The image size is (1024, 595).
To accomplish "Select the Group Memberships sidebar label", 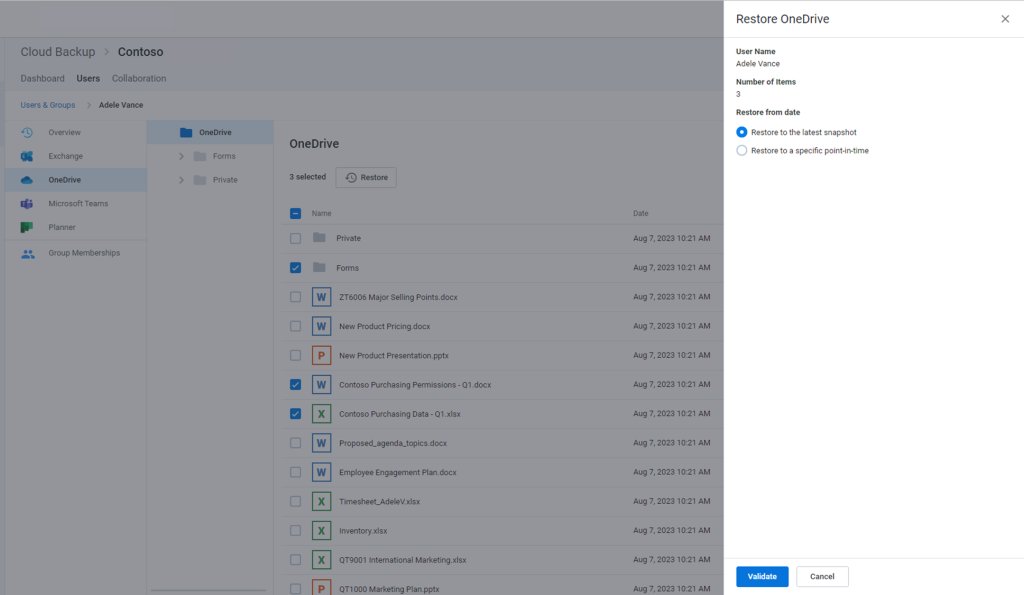I will click(x=84, y=253).
